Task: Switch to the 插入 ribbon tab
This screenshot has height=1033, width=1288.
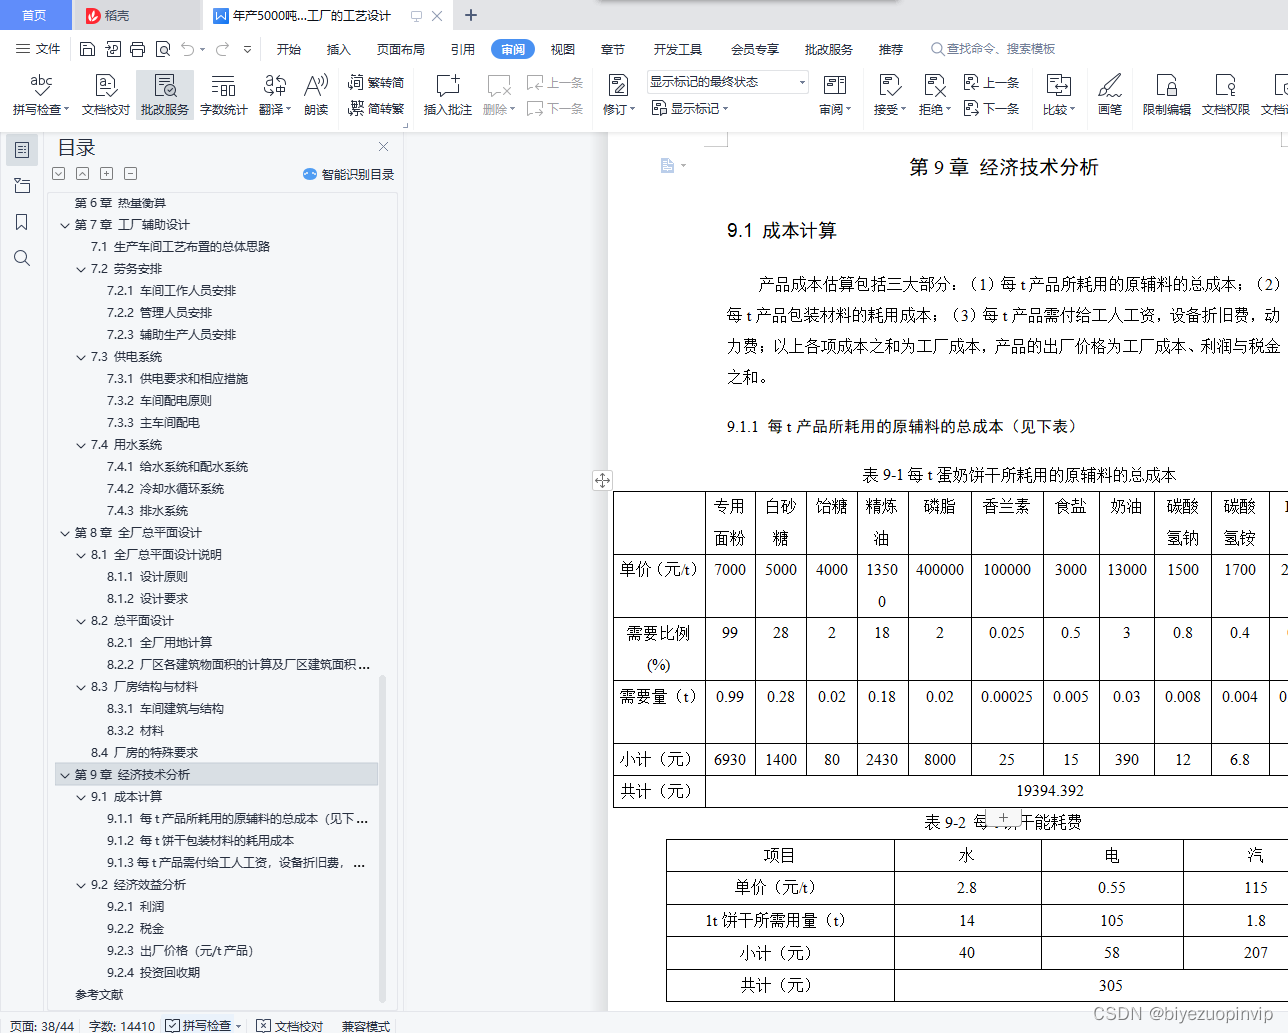Action: tap(339, 49)
